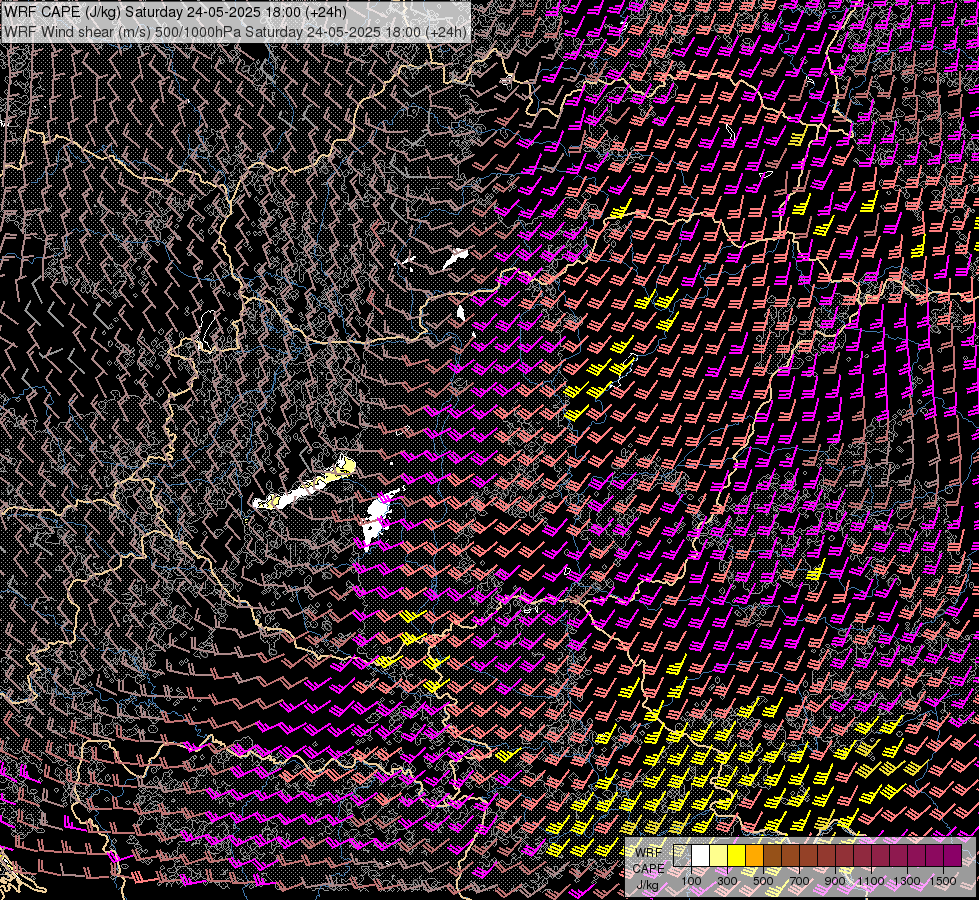The height and width of the screenshot is (900, 979).
Task: Click the WRF CAPE title line
Action: (x=175, y=11)
